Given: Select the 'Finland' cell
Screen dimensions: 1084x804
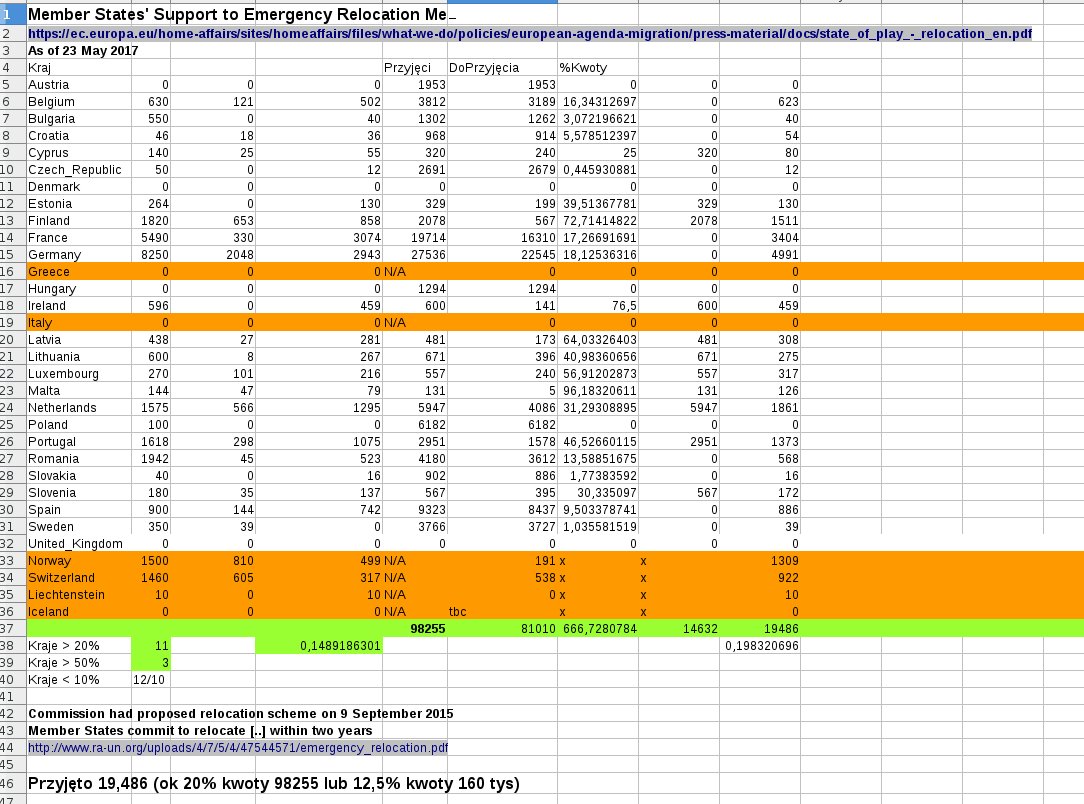Looking at the screenshot, I should pyautogui.click(x=80, y=221).
